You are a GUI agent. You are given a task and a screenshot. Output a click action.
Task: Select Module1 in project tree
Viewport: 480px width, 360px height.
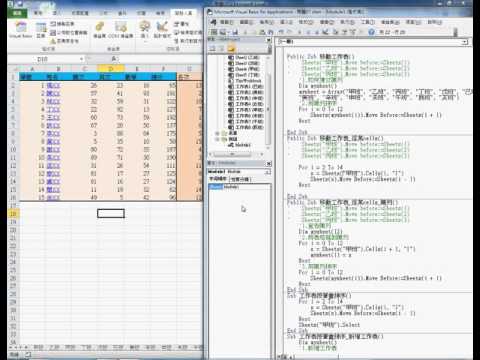[x=239, y=145]
